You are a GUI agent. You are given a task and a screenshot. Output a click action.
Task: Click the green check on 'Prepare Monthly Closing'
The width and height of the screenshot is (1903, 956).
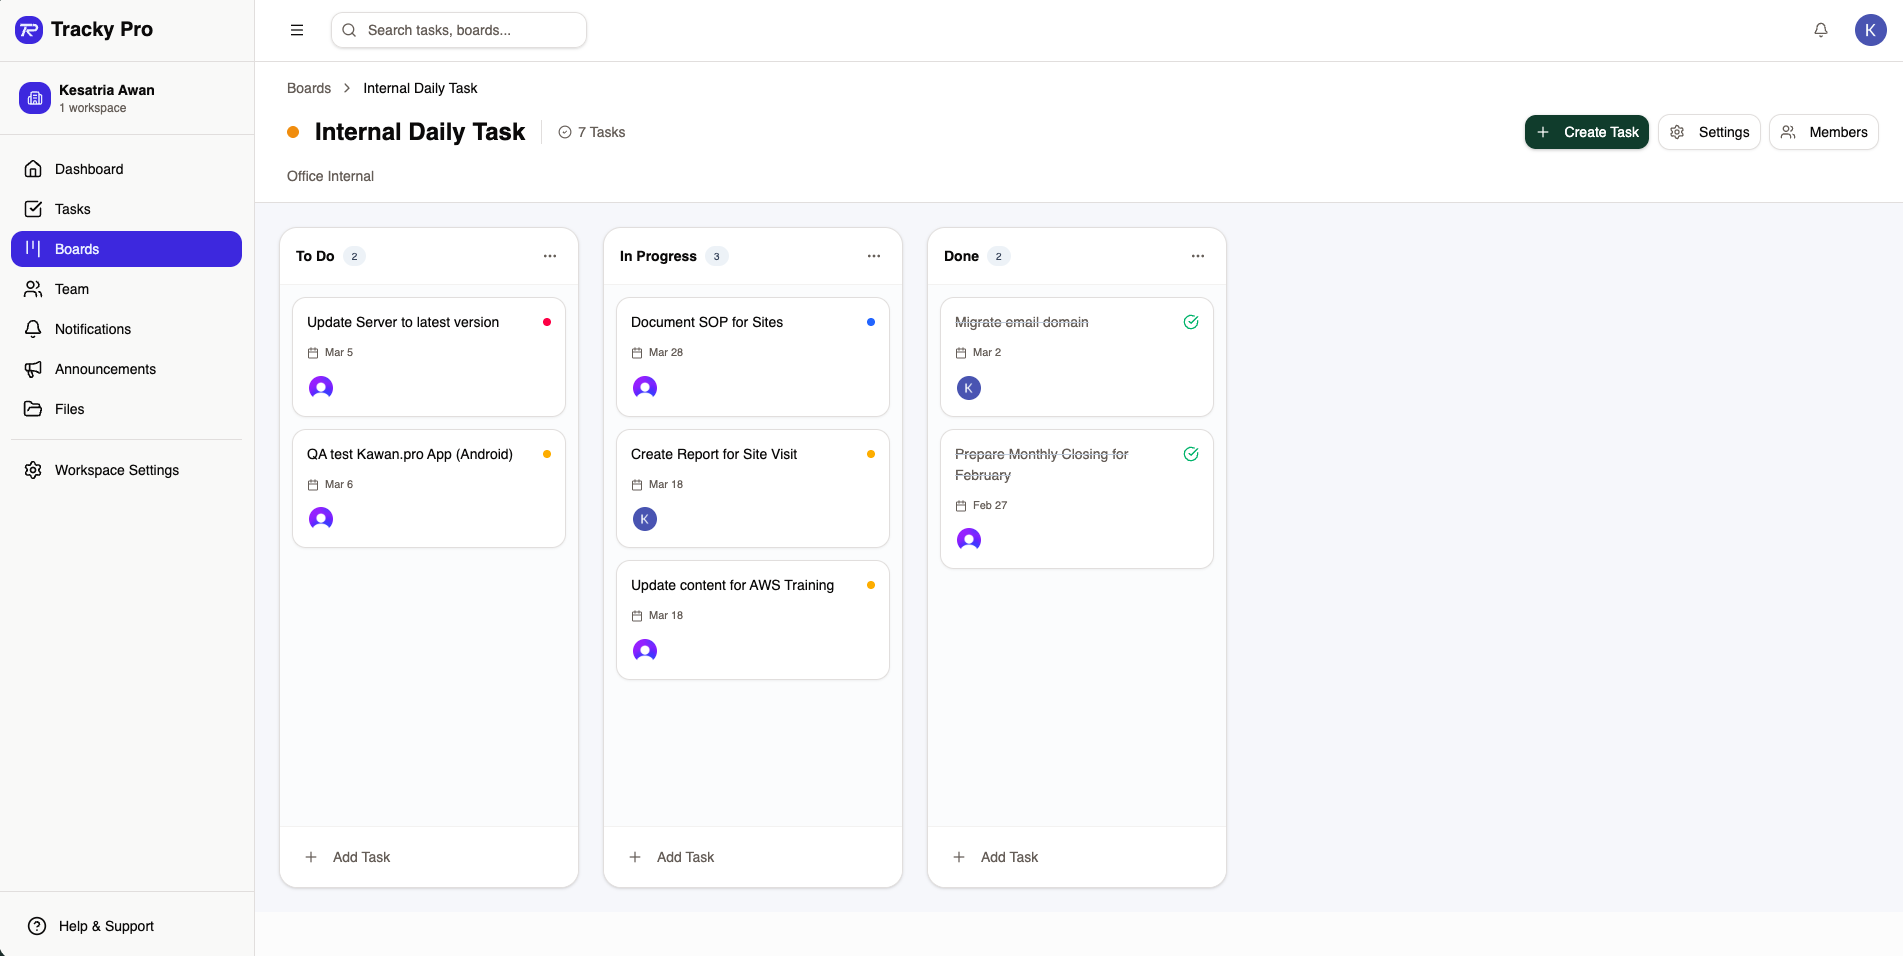1191,453
